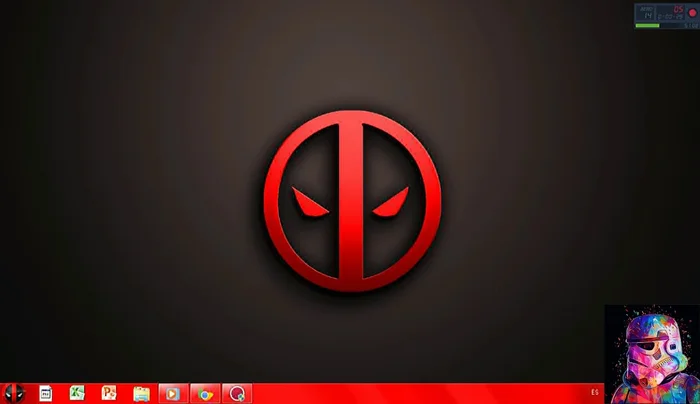Launch Google Chrome from the taskbar
700x404 pixels.
coord(204,393)
